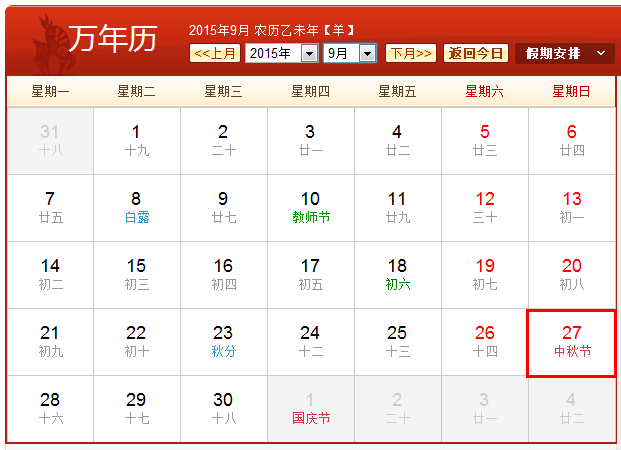Click the 2015年9月 农历乙未年 title text
Screen dimensions: 621x450
click(271, 30)
